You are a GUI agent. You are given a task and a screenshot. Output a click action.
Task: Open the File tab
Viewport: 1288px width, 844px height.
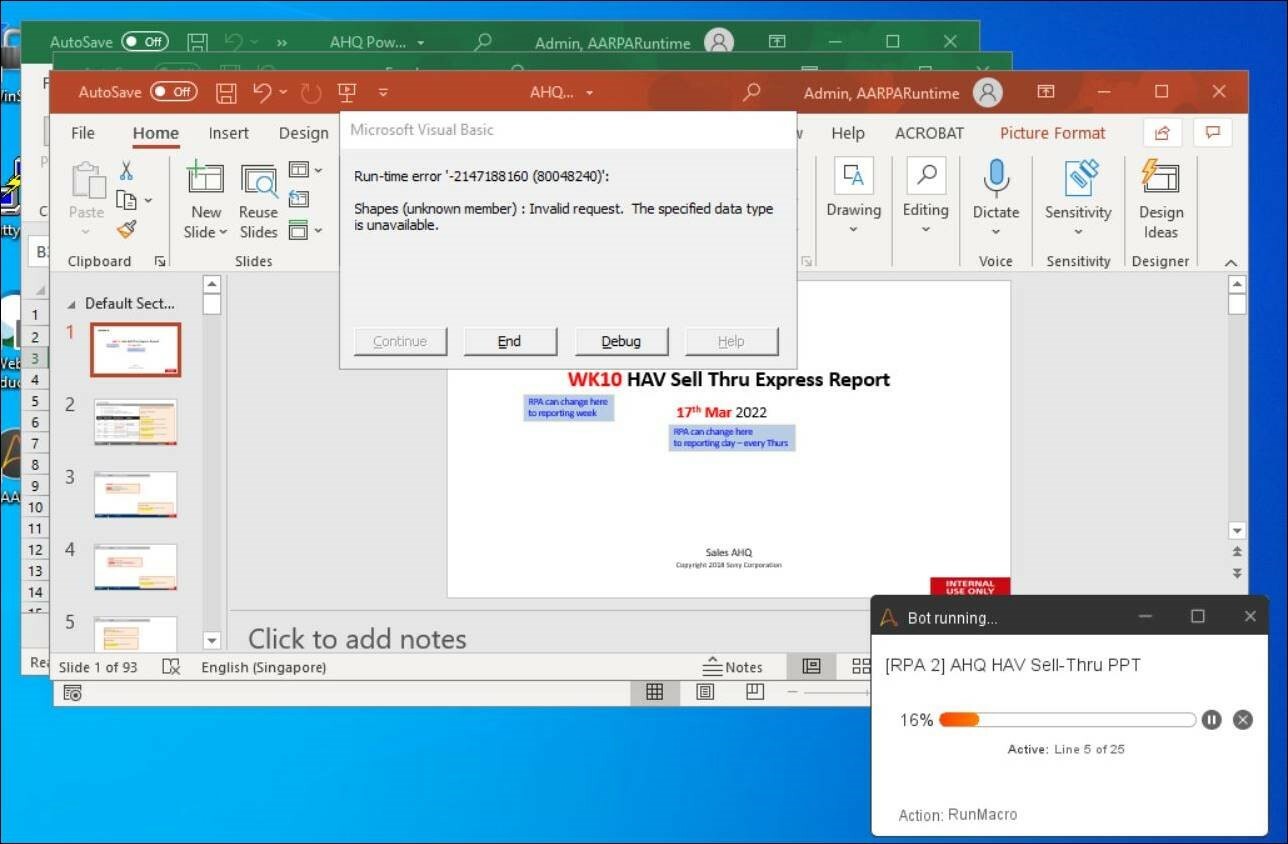pyautogui.click(x=83, y=133)
